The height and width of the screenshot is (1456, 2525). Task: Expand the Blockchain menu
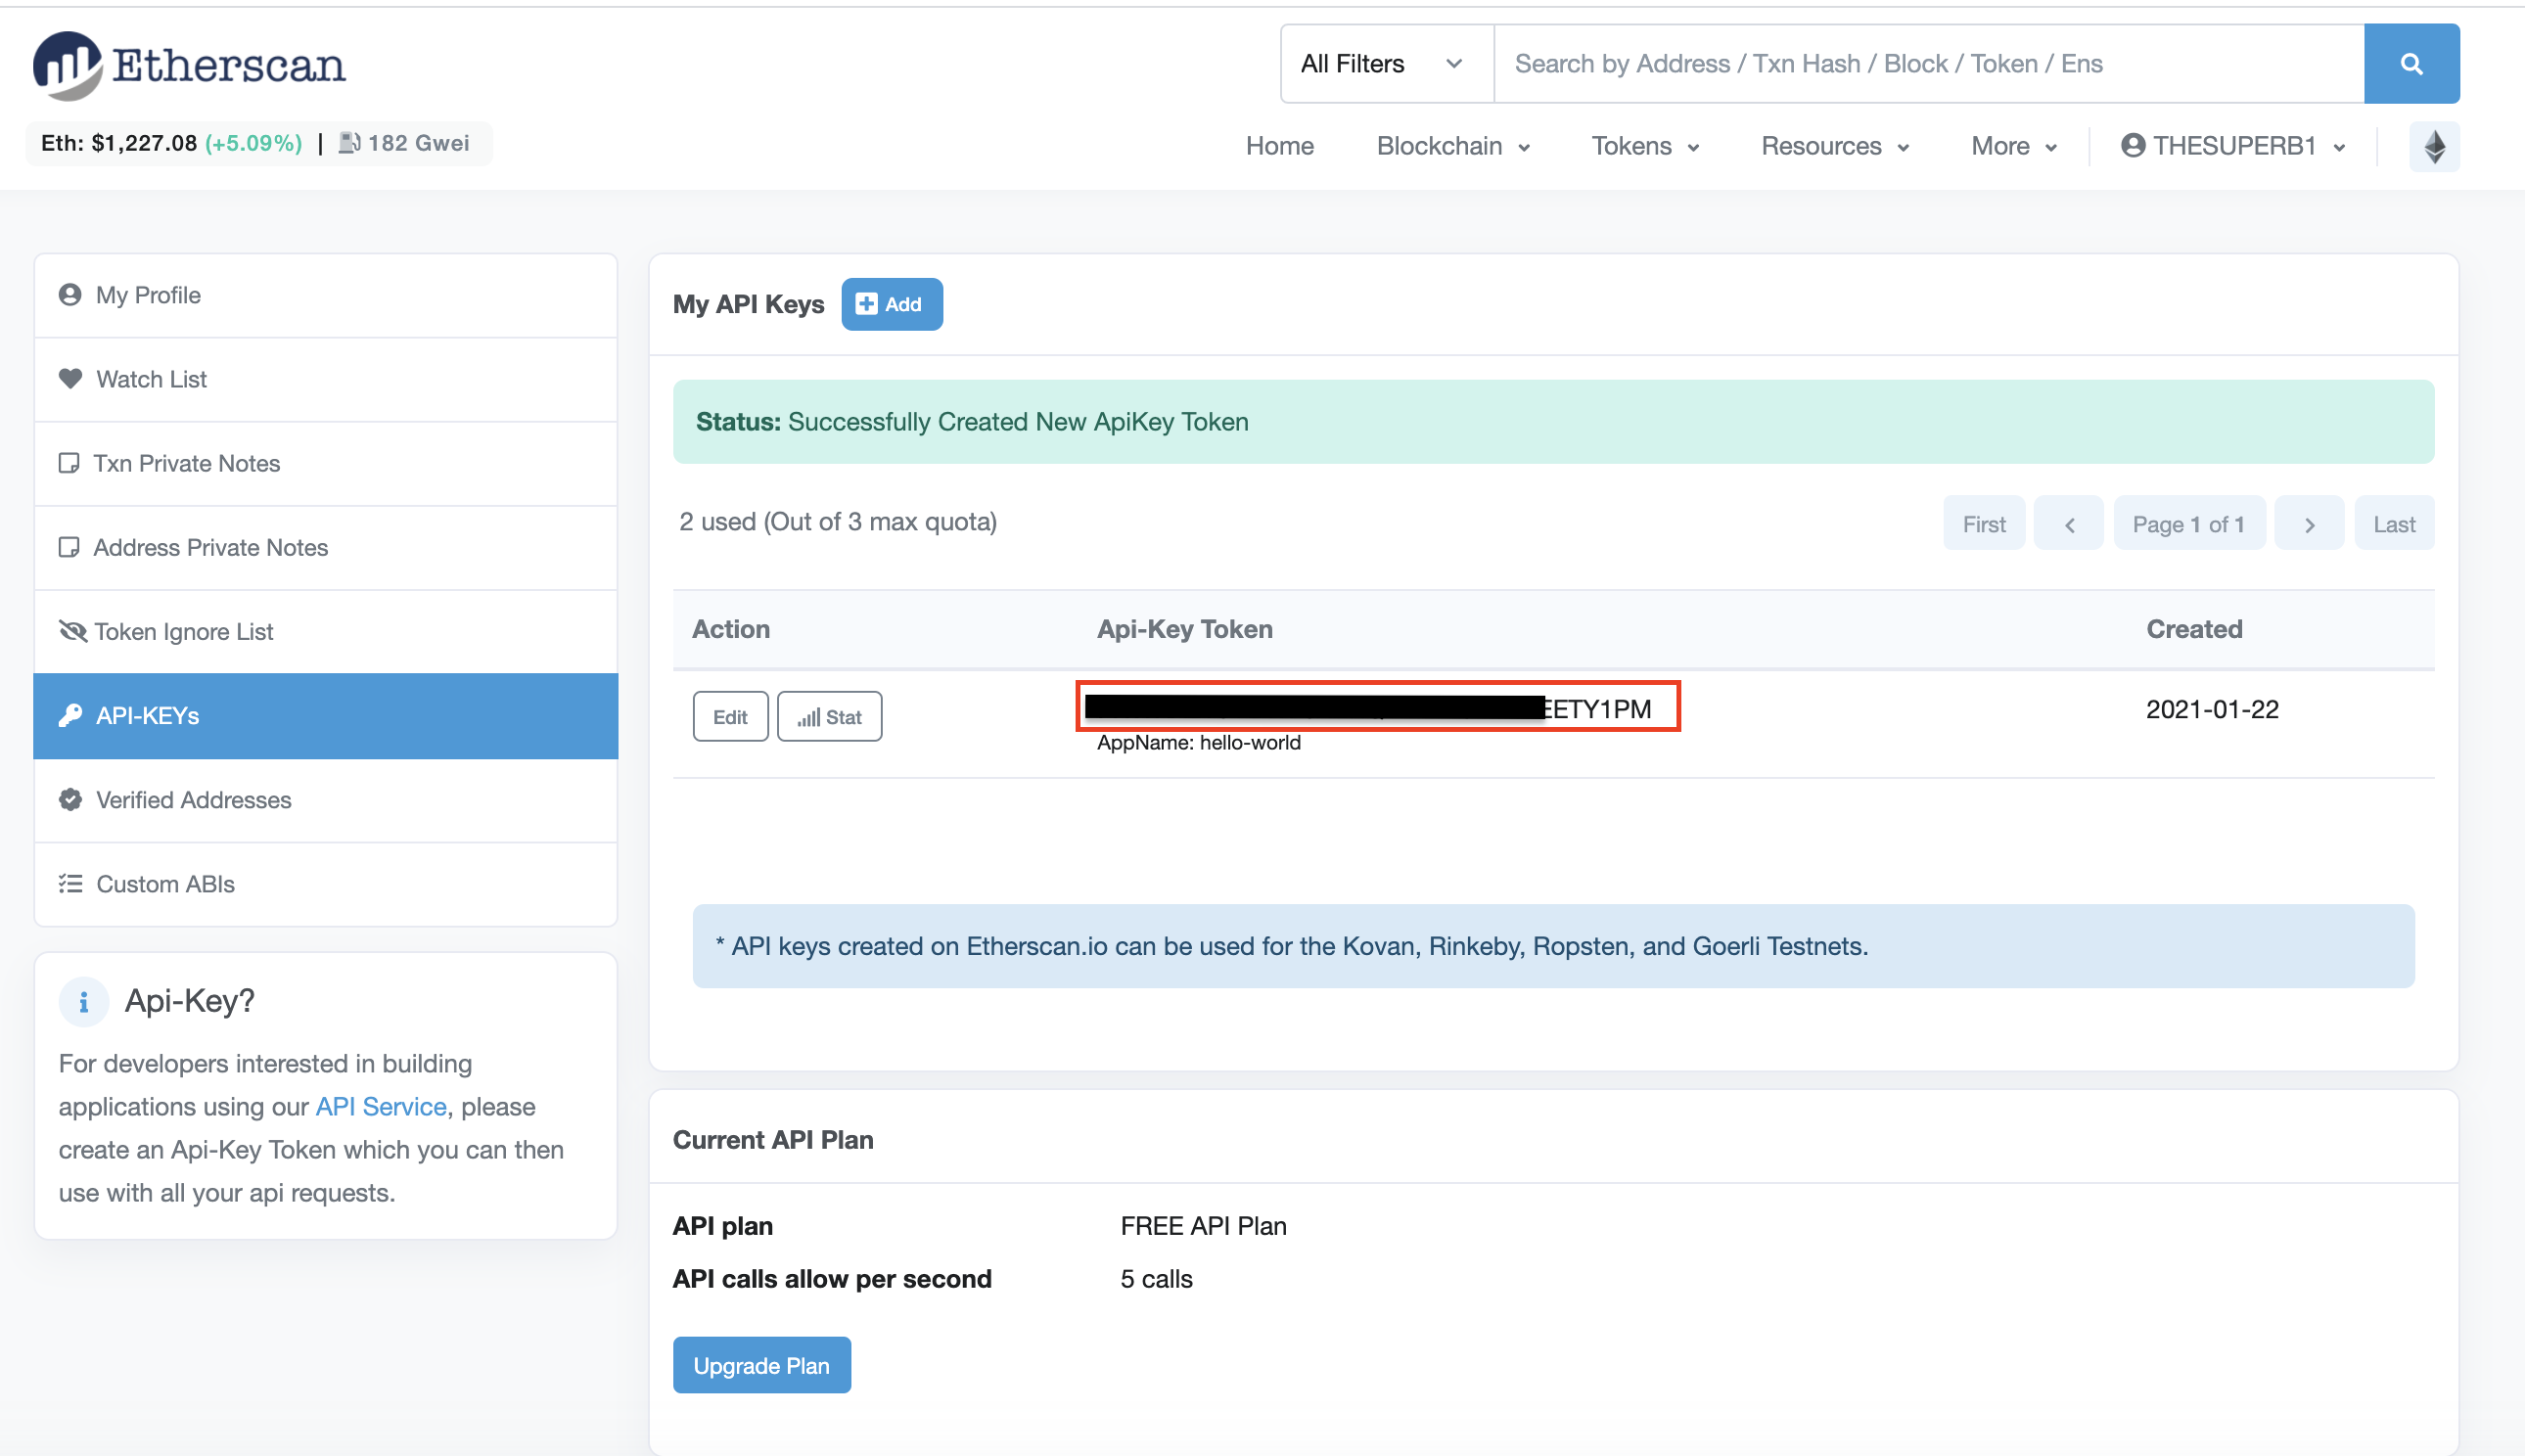click(x=1452, y=146)
